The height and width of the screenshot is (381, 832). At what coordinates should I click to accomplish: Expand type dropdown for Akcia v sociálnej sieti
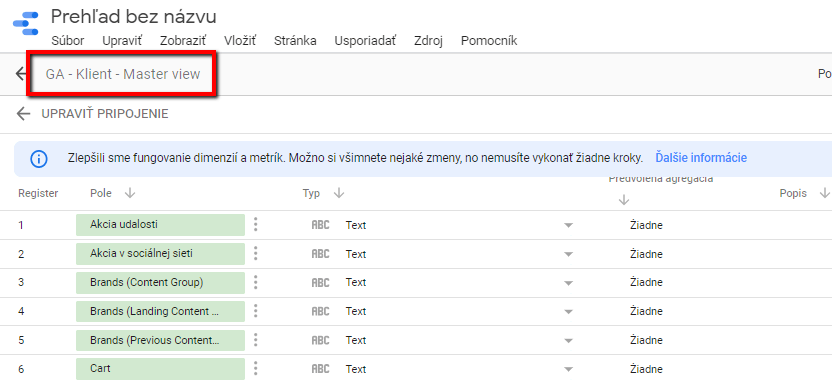pos(568,255)
